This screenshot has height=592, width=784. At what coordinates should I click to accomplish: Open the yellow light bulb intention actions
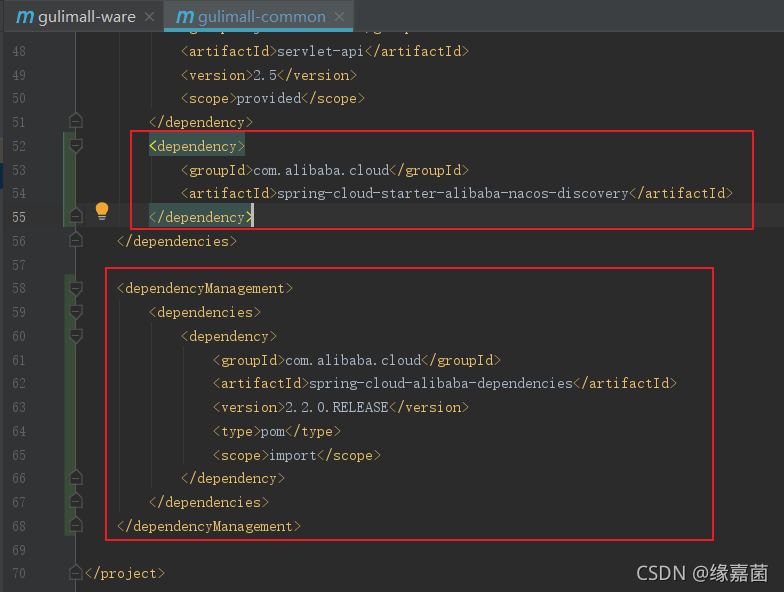pyautogui.click(x=102, y=212)
